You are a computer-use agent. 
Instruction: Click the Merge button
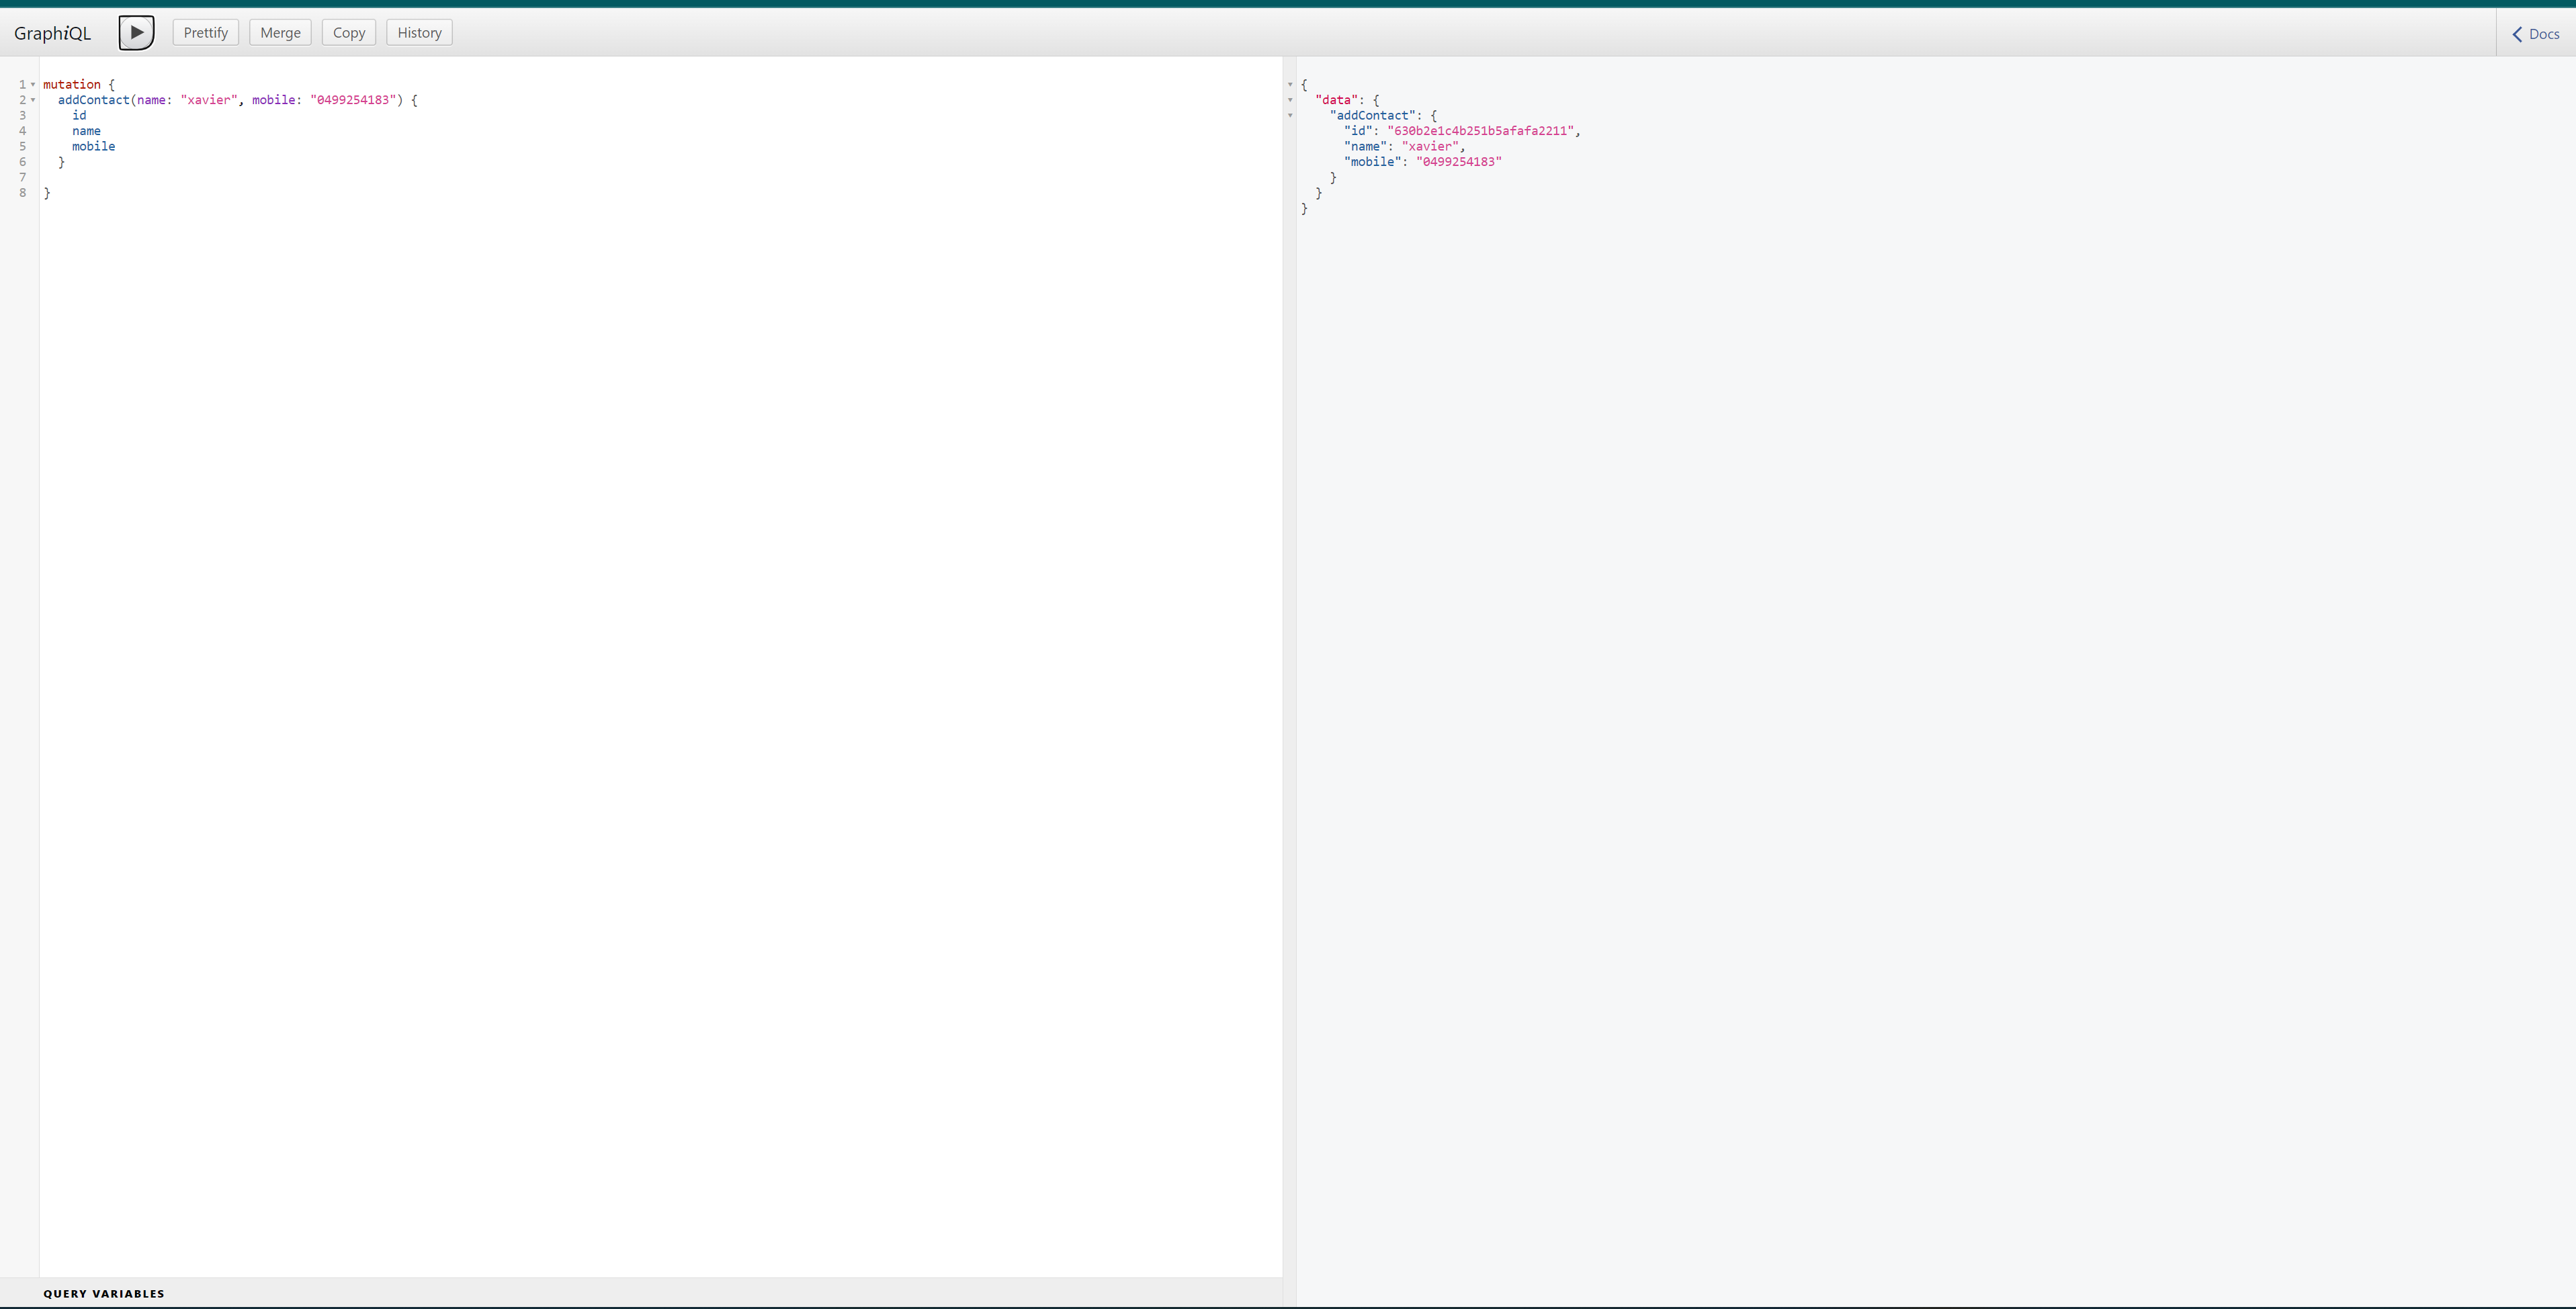tap(280, 32)
